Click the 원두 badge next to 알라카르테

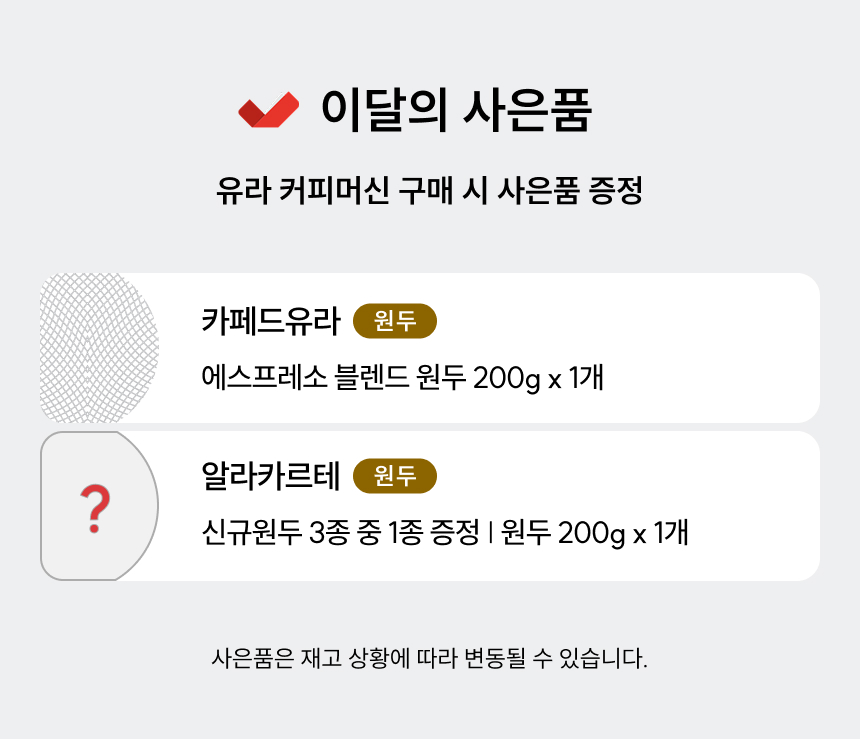click(395, 476)
